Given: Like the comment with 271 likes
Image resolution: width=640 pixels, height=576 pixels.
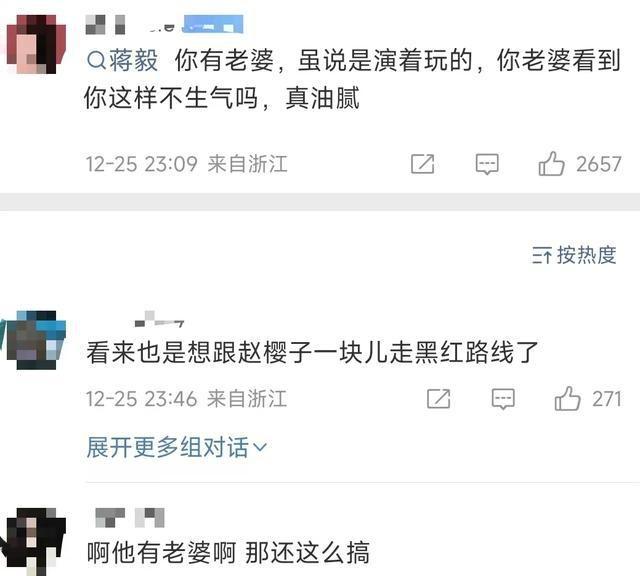Looking at the screenshot, I should pyautogui.click(x=567, y=399).
